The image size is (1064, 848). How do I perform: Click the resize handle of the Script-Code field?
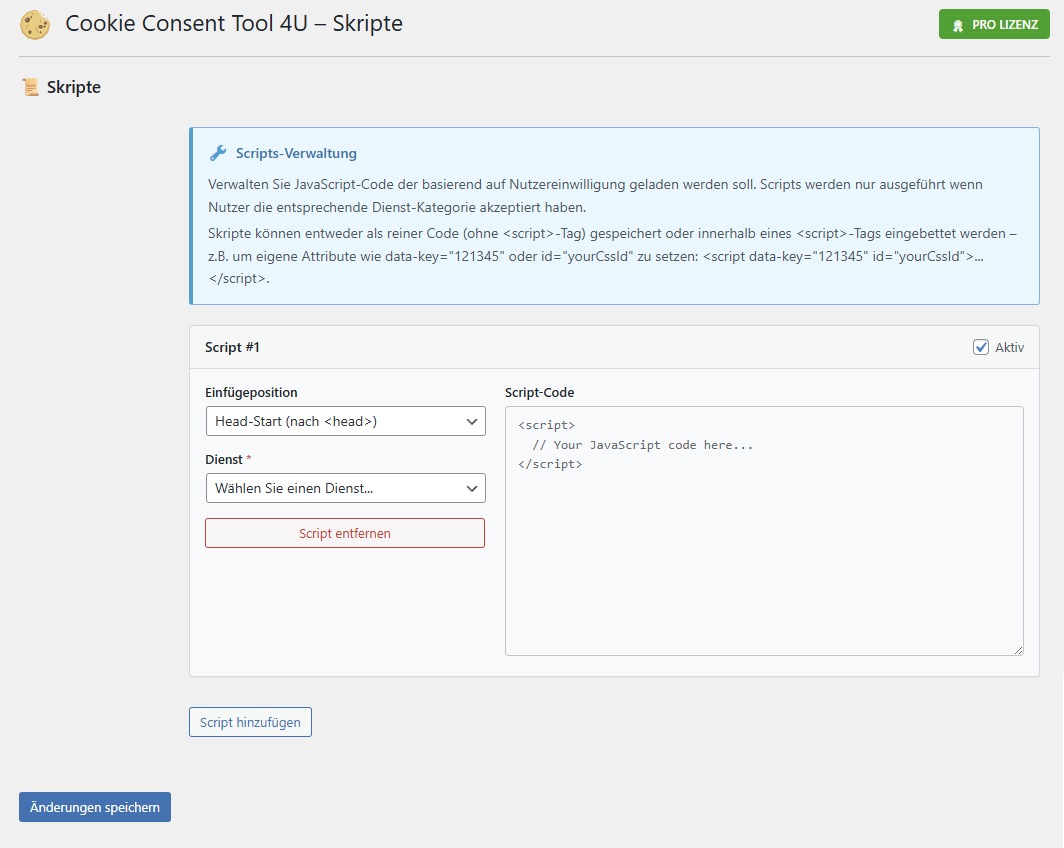click(x=1018, y=650)
